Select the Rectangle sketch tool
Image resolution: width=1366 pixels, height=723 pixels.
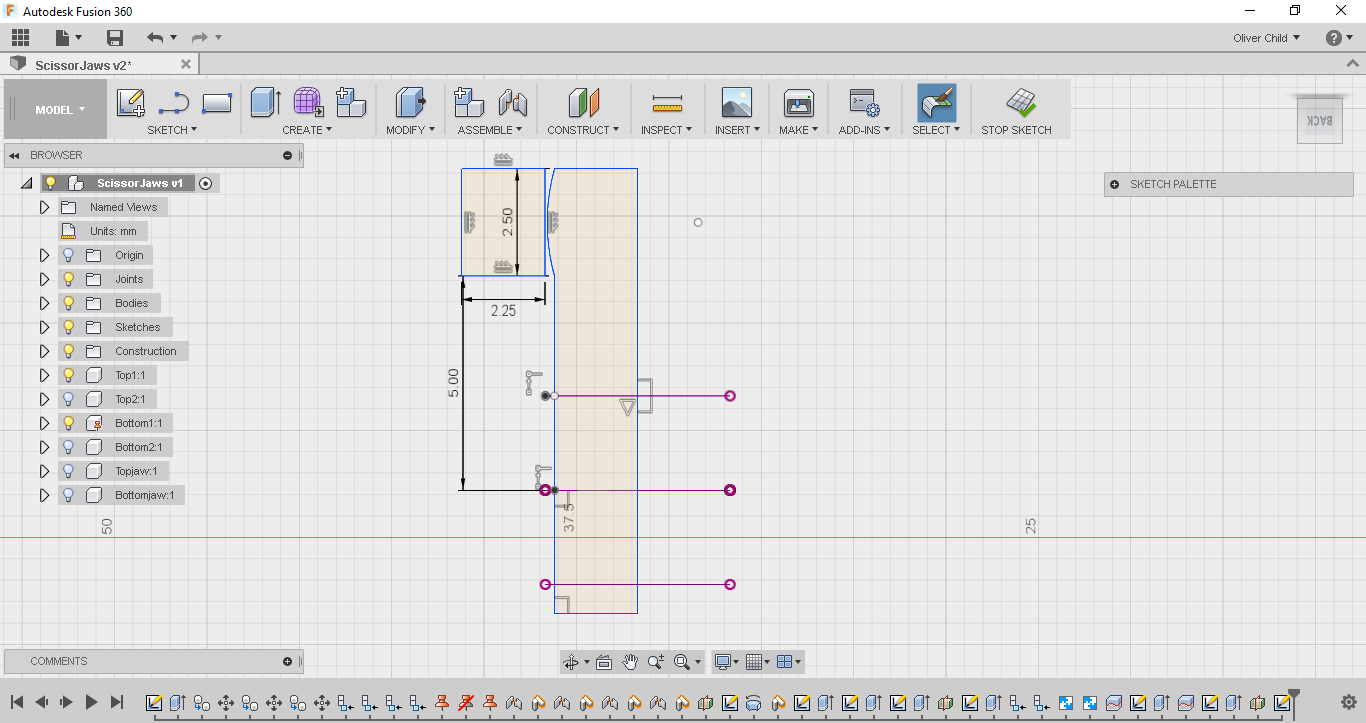(x=217, y=102)
